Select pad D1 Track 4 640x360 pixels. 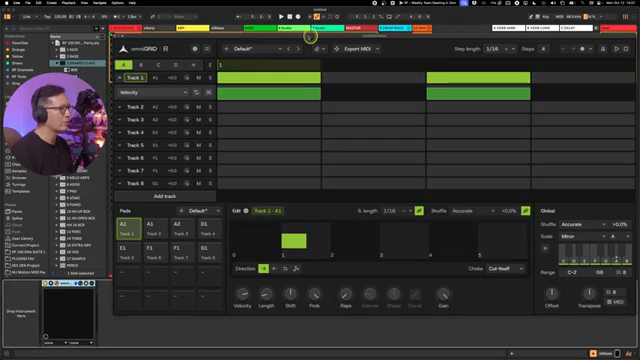(210, 229)
